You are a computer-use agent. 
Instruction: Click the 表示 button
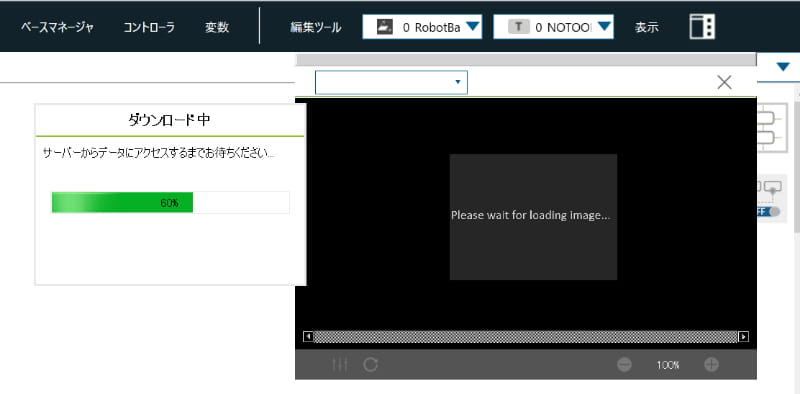tap(646, 27)
